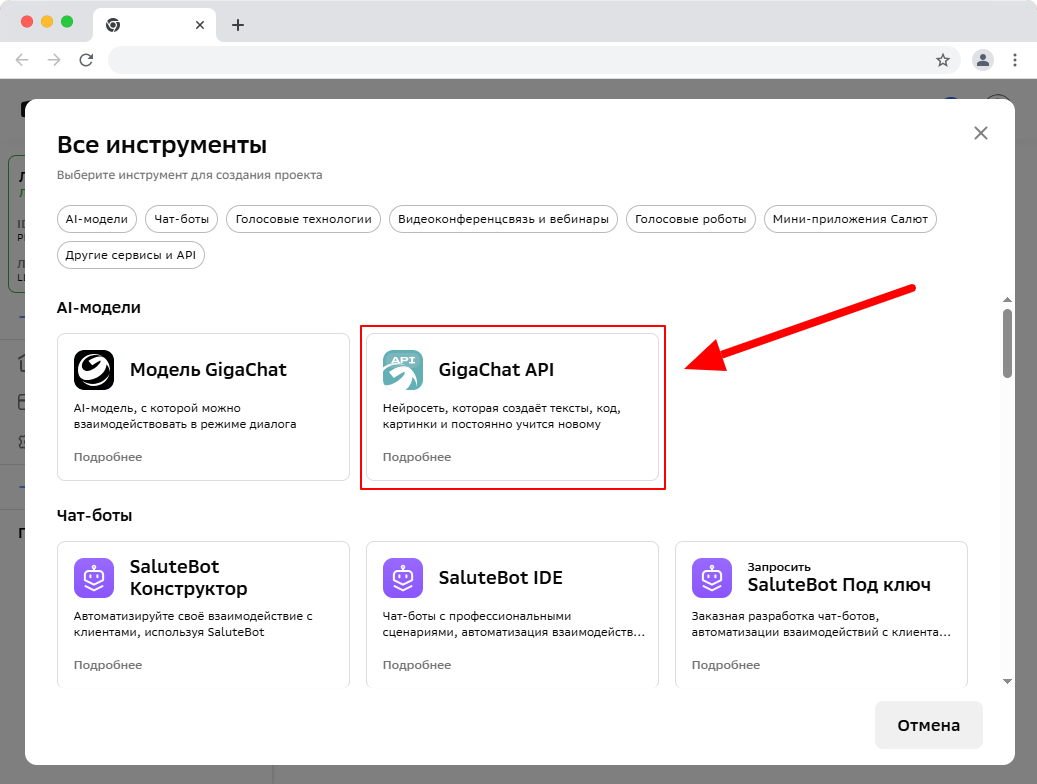Open Подробнее under Модель GigaChat
This screenshot has height=784, width=1037.
[x=108, y=457]
